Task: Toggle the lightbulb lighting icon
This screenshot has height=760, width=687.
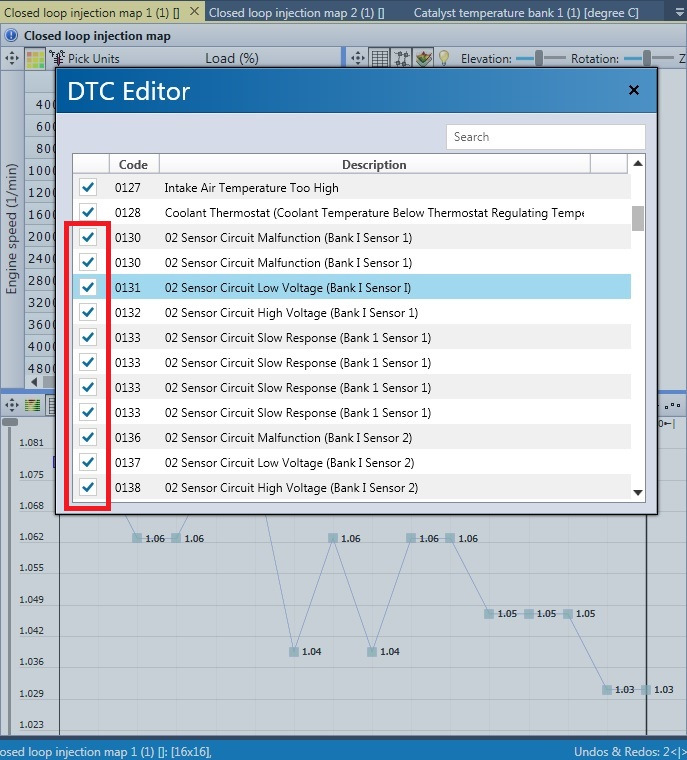Action: point(444,58)
